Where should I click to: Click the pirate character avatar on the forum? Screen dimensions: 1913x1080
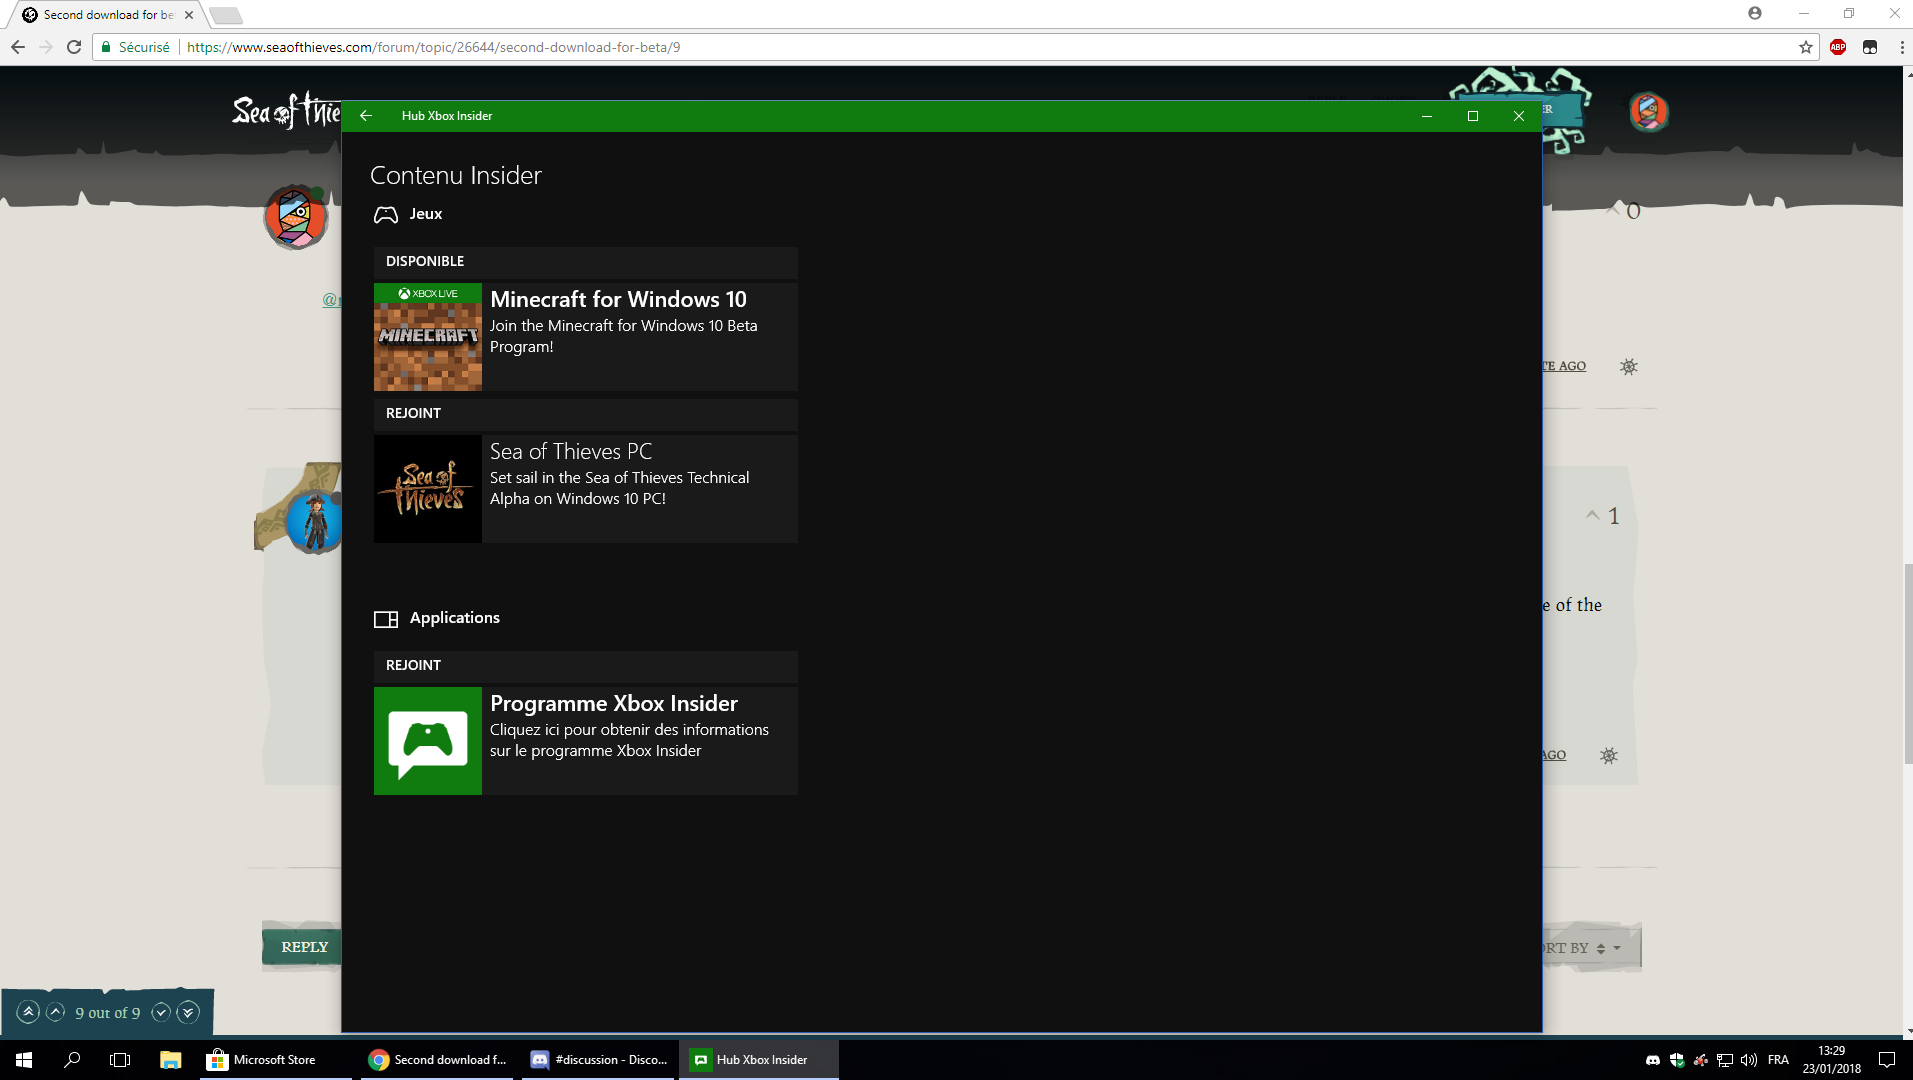click(315, 521)
